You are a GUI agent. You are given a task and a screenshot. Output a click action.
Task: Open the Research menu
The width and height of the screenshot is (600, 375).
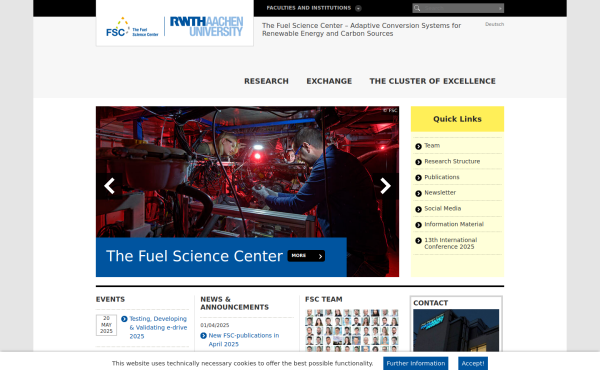point(266,81)
